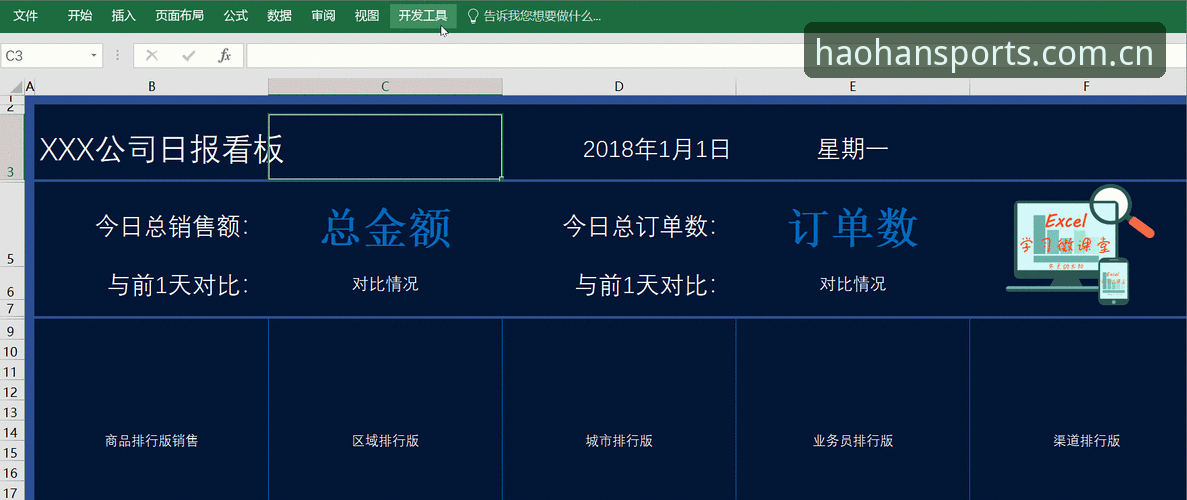
Task: Click 对比情况 cell under 订单数
Action: click(852, 284)
